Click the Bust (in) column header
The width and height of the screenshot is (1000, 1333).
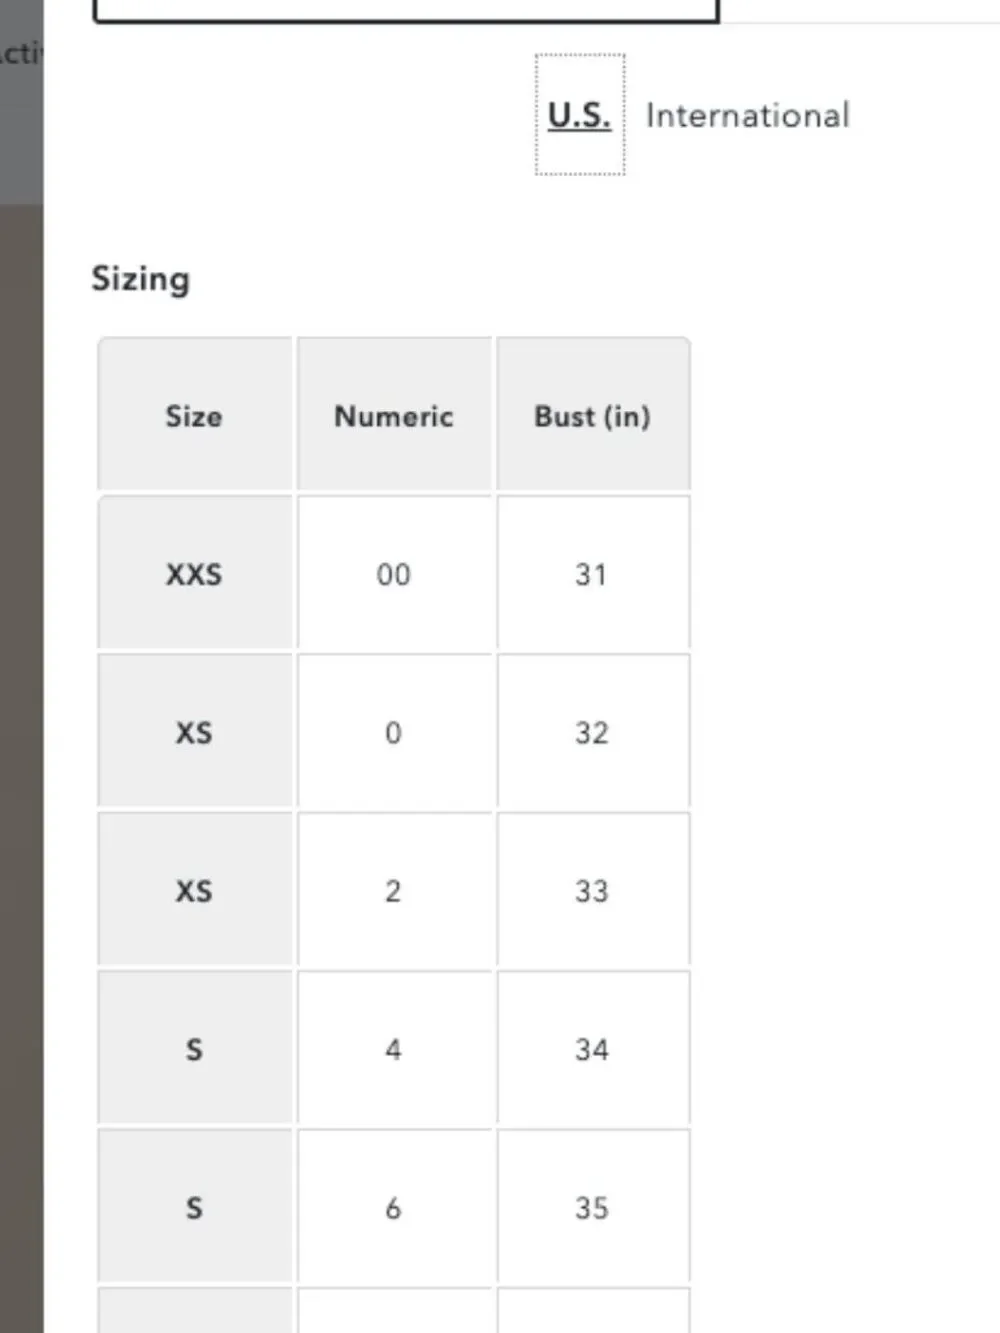pos(593,415)
